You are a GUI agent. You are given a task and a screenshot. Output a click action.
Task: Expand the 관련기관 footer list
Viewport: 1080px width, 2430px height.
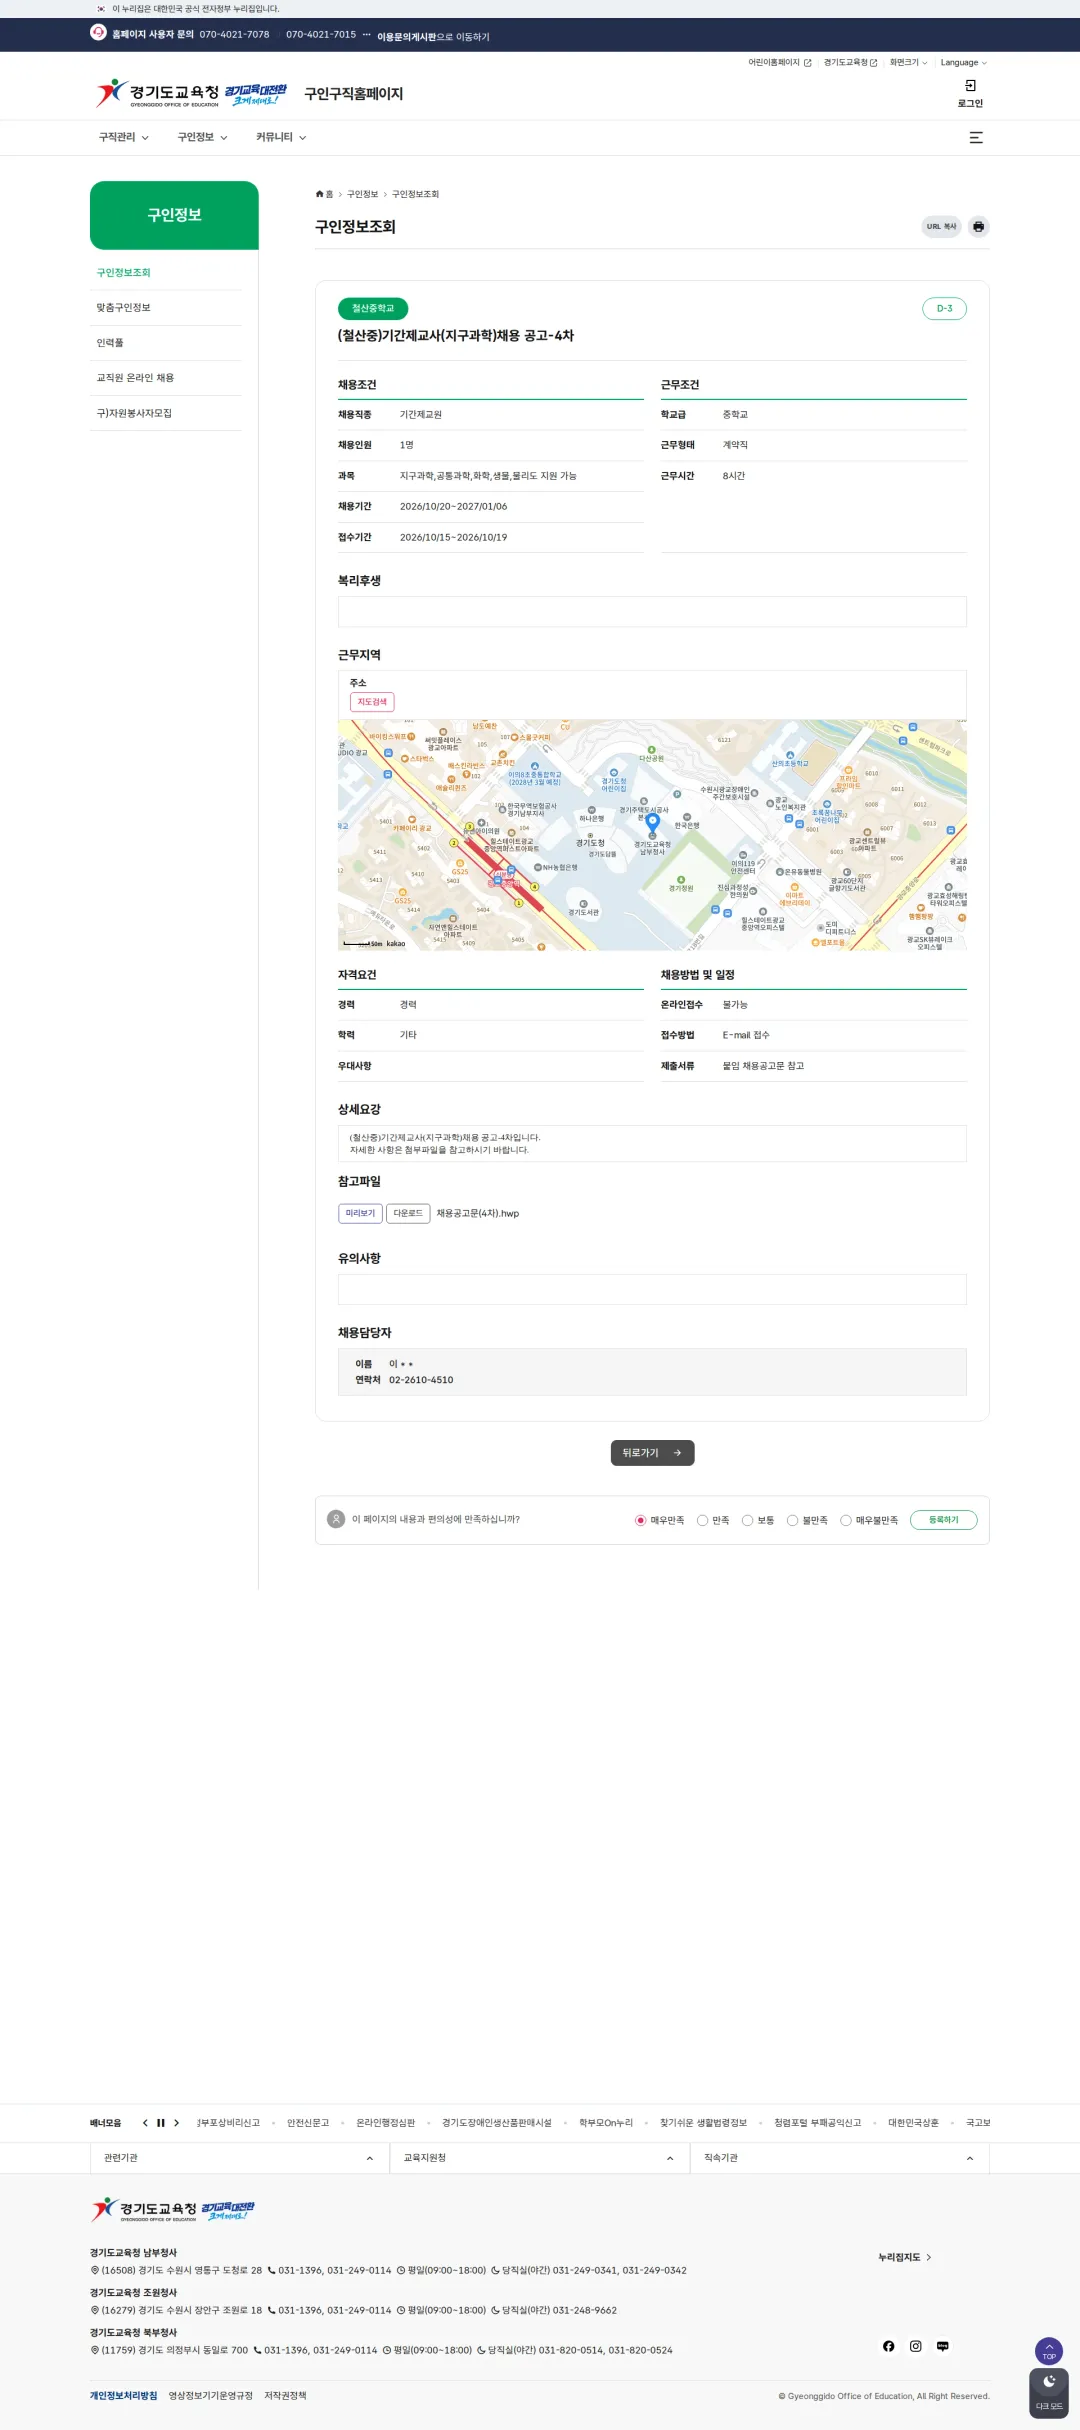tap(240, 2158)
